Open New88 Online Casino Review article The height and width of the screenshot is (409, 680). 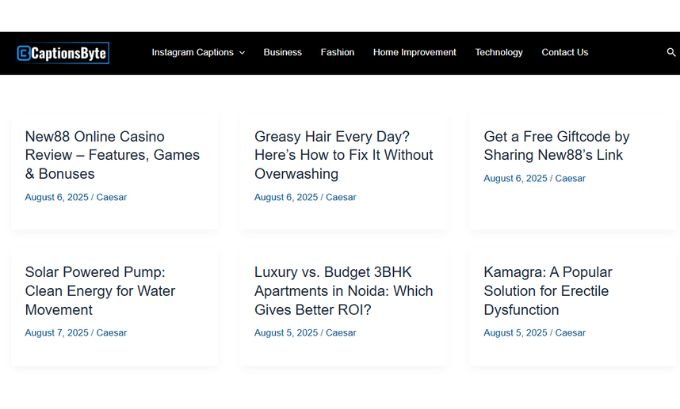pyautogui.click(x=112, y=155)
